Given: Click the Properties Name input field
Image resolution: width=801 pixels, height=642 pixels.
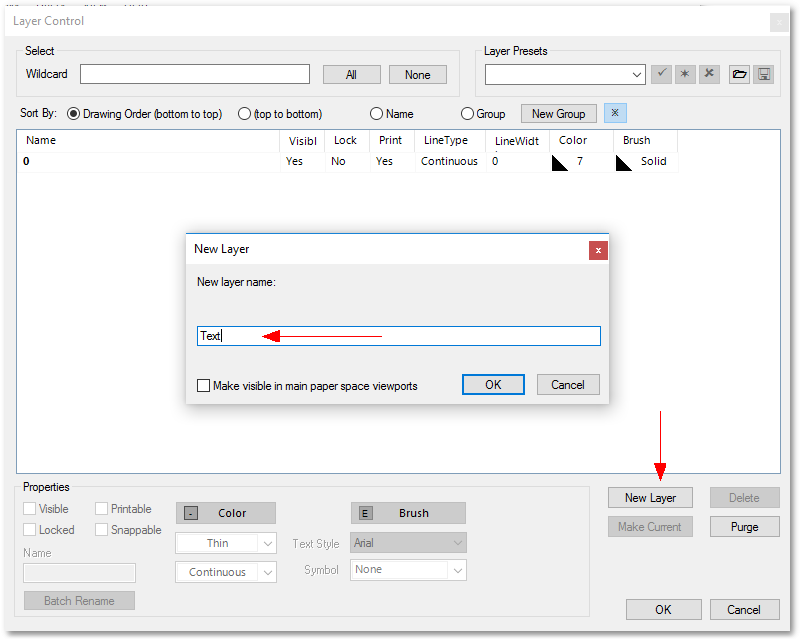Looking at the screenshot, I should click(79, 573).
